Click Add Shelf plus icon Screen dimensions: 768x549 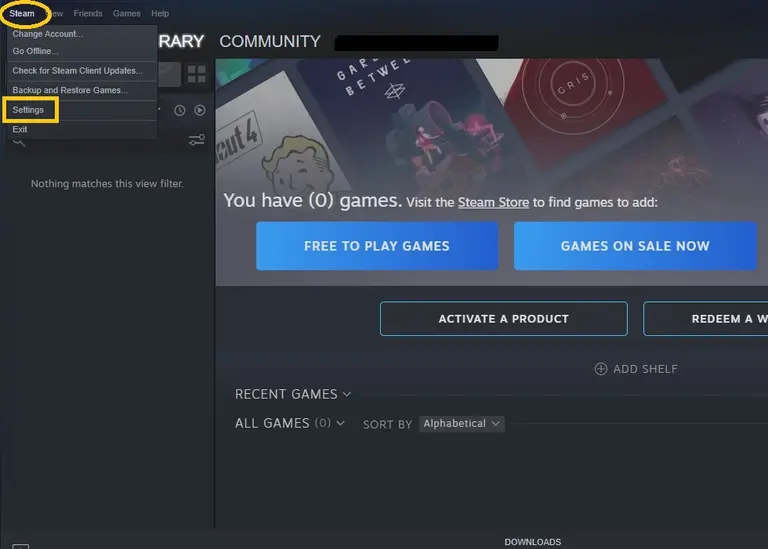point(601,369)
